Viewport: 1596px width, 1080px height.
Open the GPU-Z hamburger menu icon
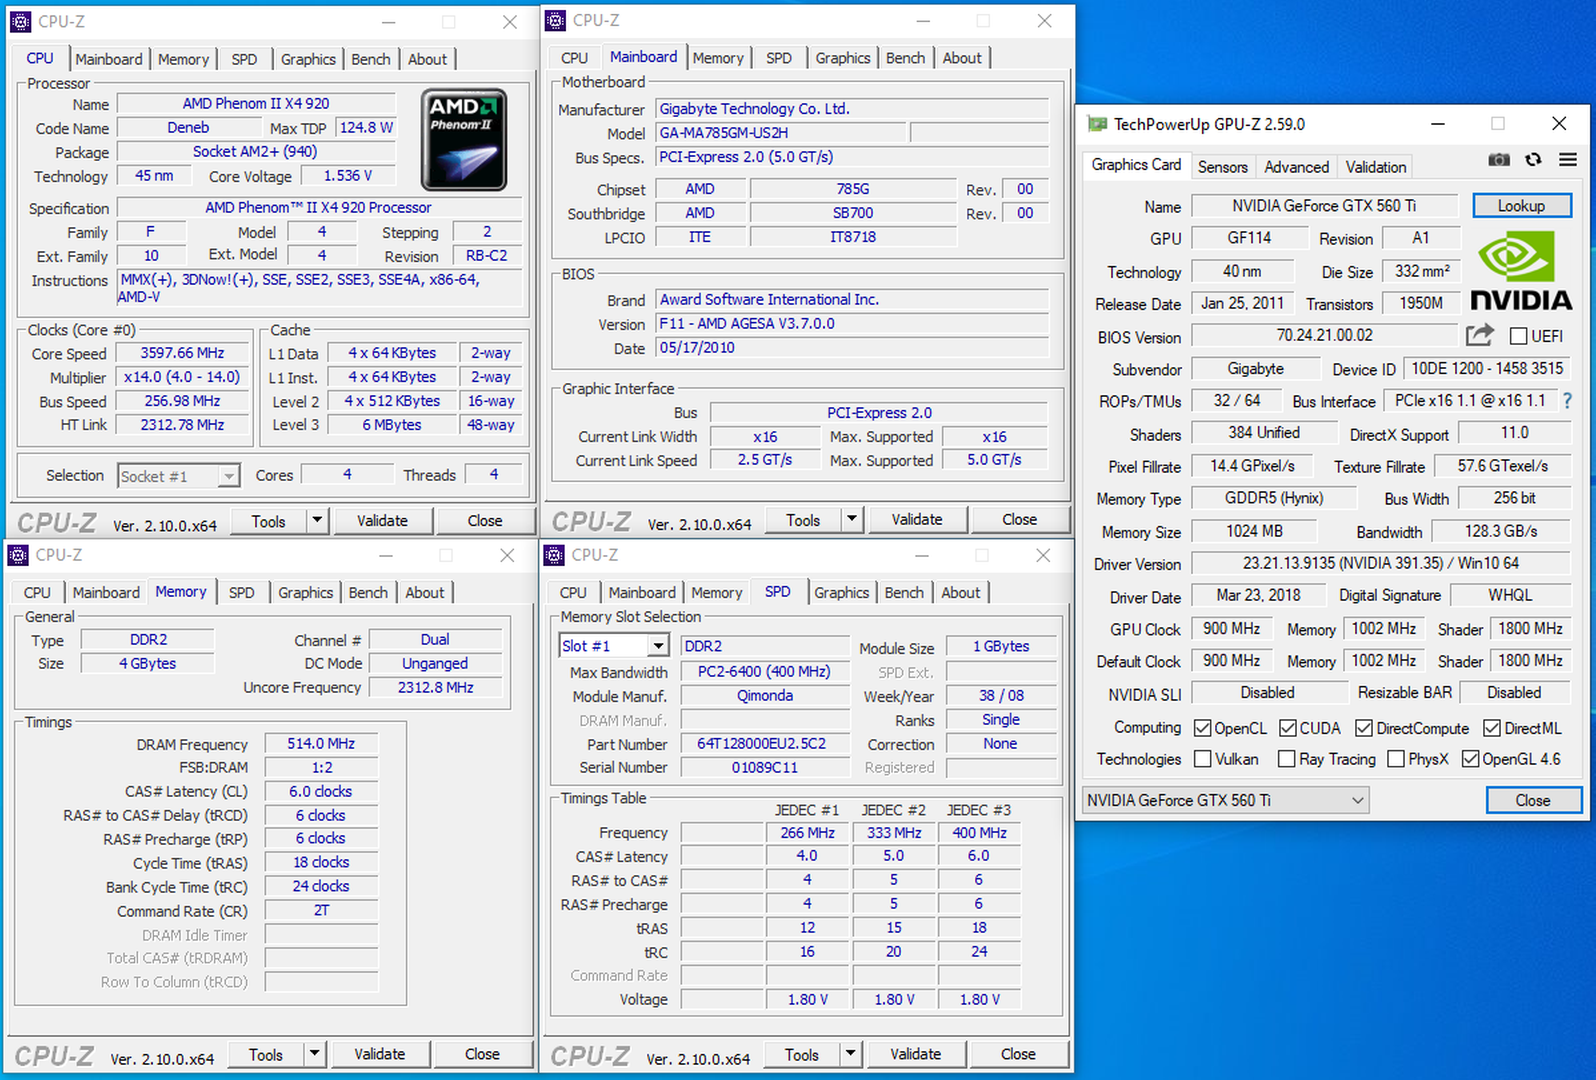[1567, 160]
